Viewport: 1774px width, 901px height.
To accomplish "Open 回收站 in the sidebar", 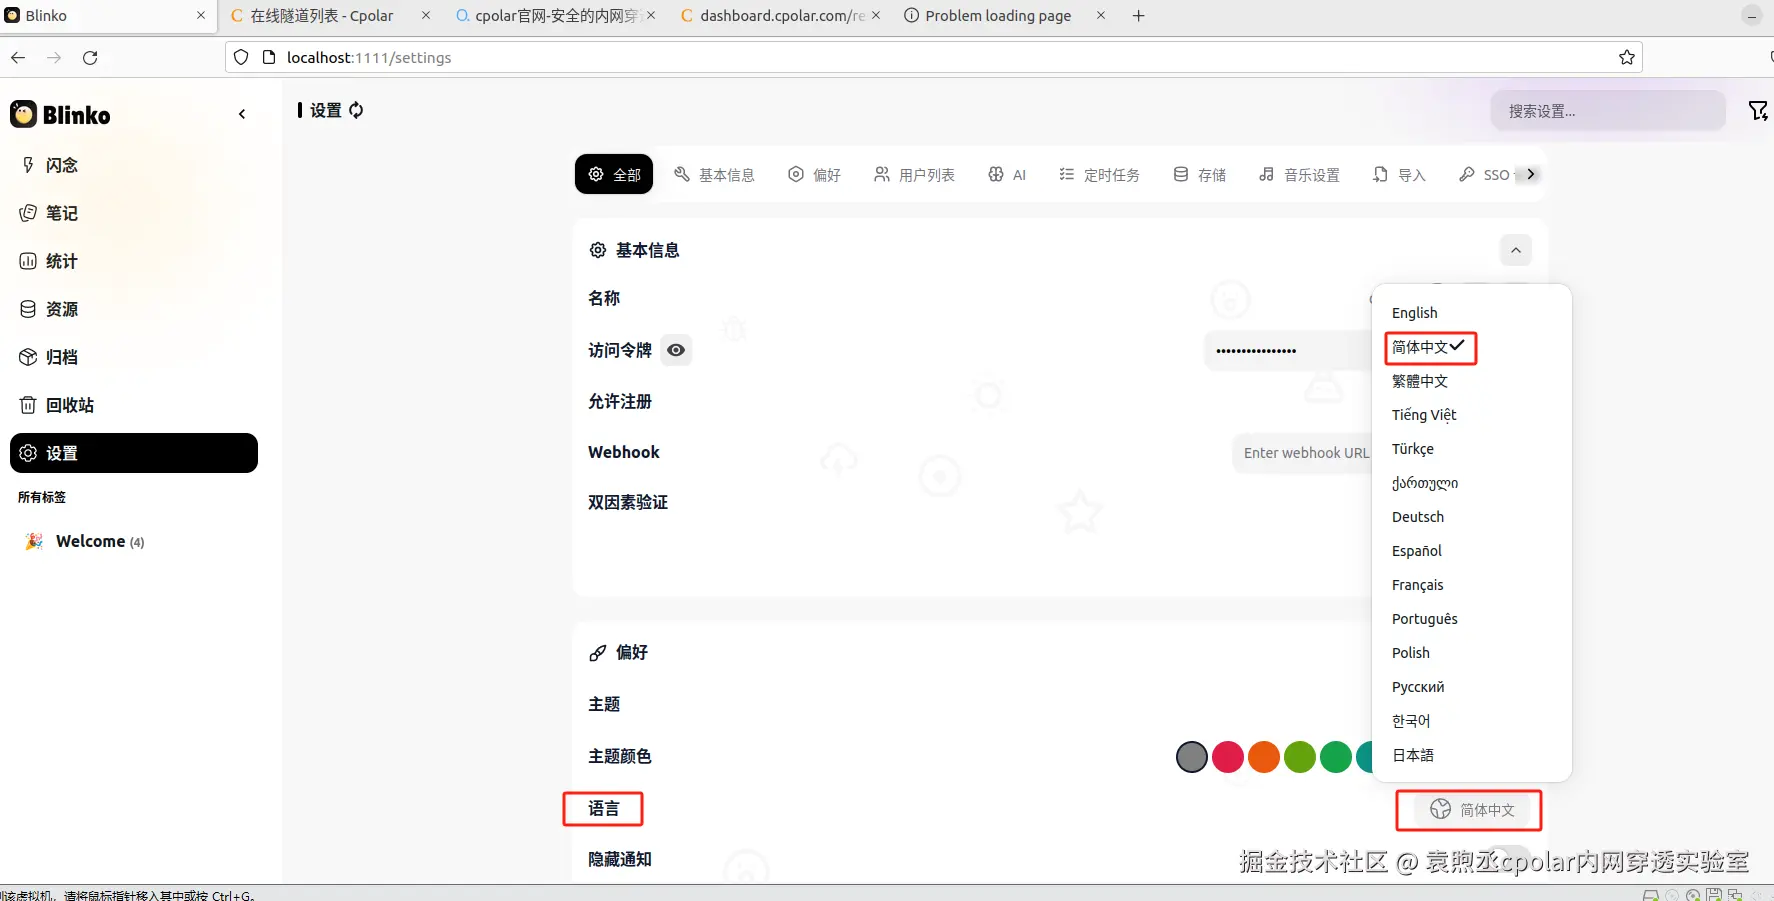I will (134, 405).
